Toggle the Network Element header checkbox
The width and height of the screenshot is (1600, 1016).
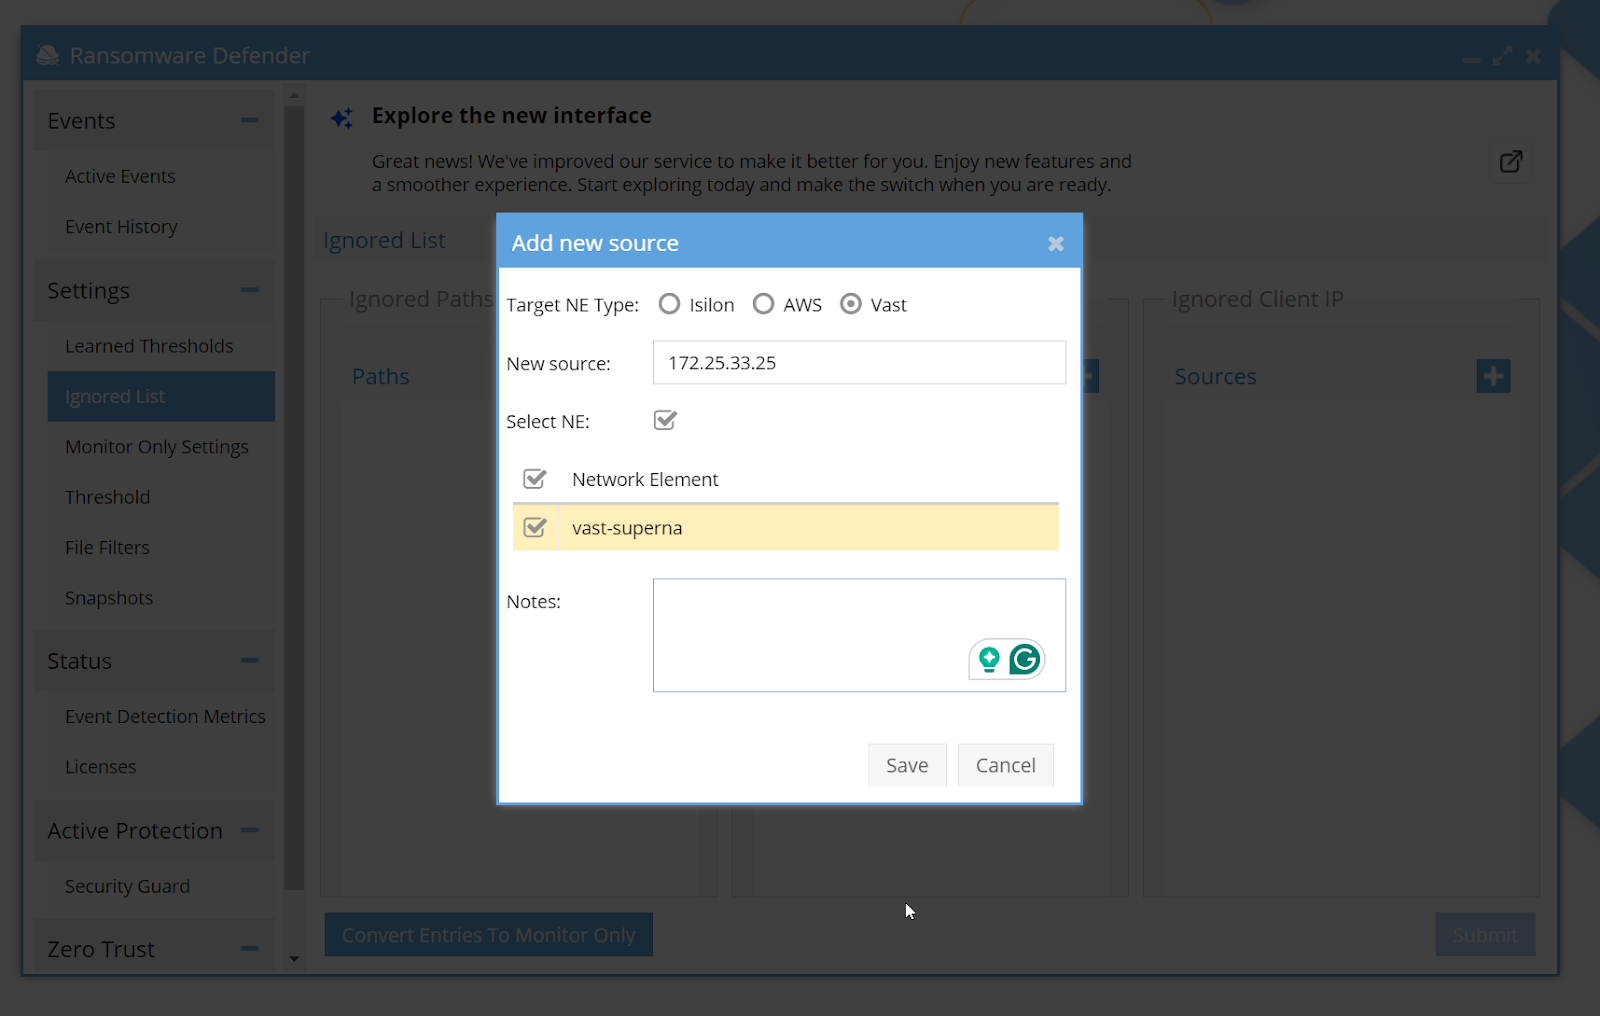coord(535,479)
